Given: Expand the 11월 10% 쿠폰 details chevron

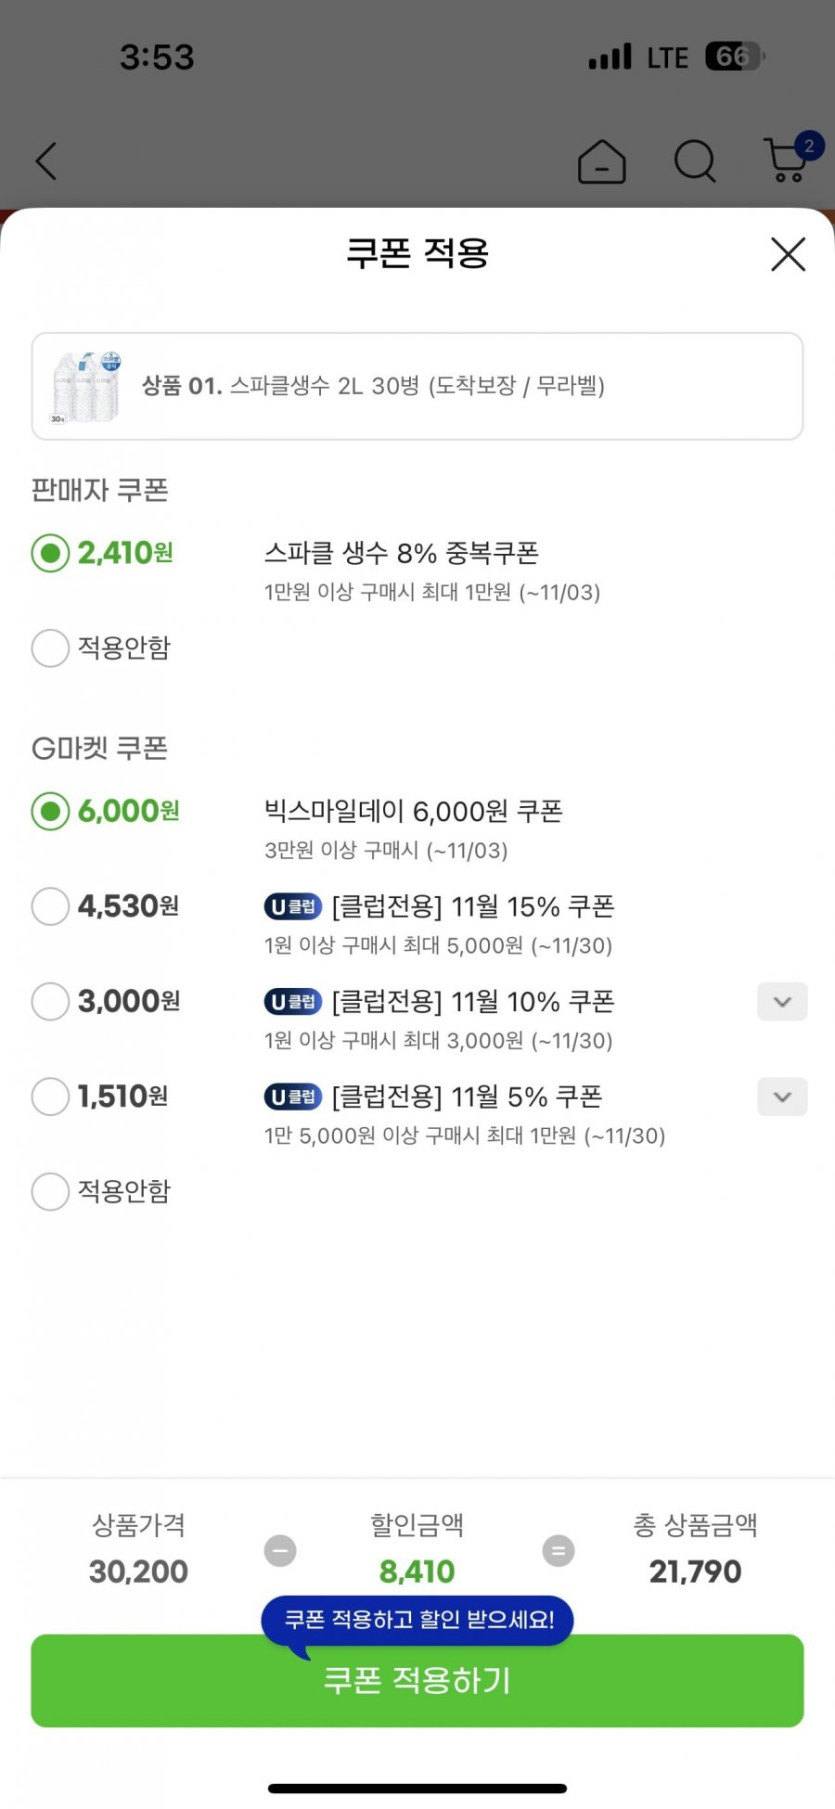Looking at the screenshot, I should [x=782, y=1002].
